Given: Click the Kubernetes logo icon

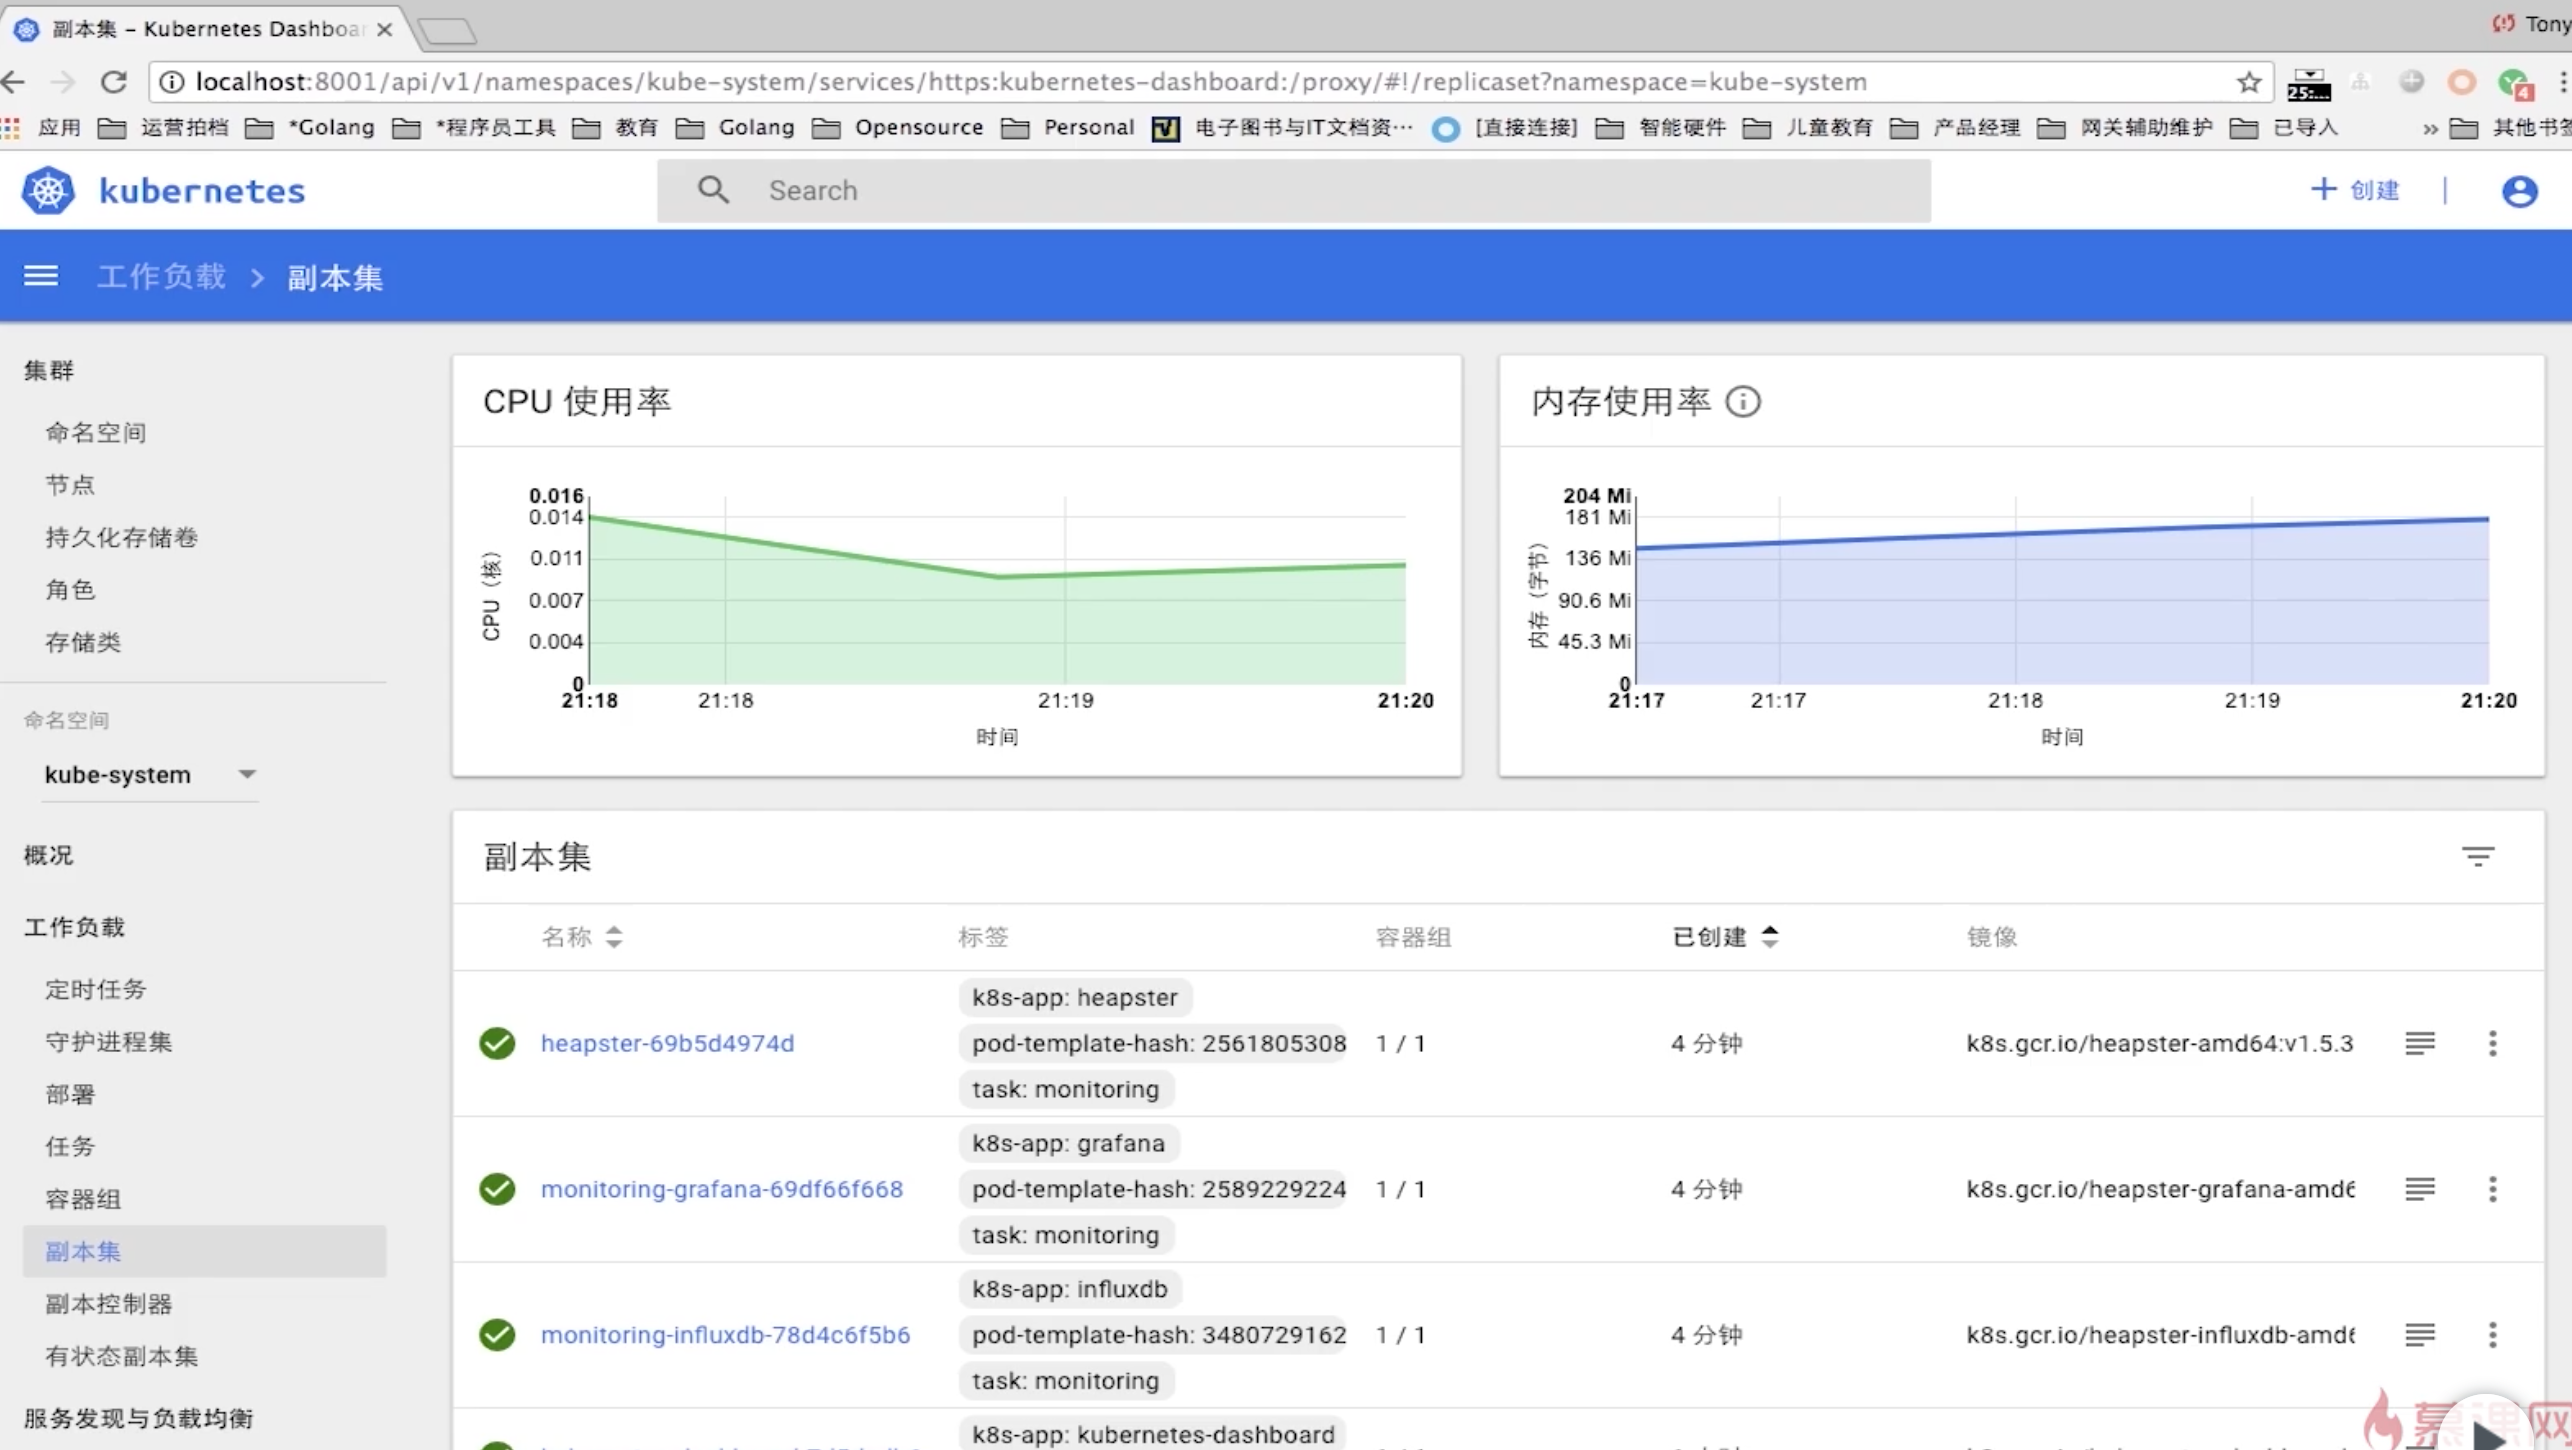Looking at the screenshot, I should point(48,190).
